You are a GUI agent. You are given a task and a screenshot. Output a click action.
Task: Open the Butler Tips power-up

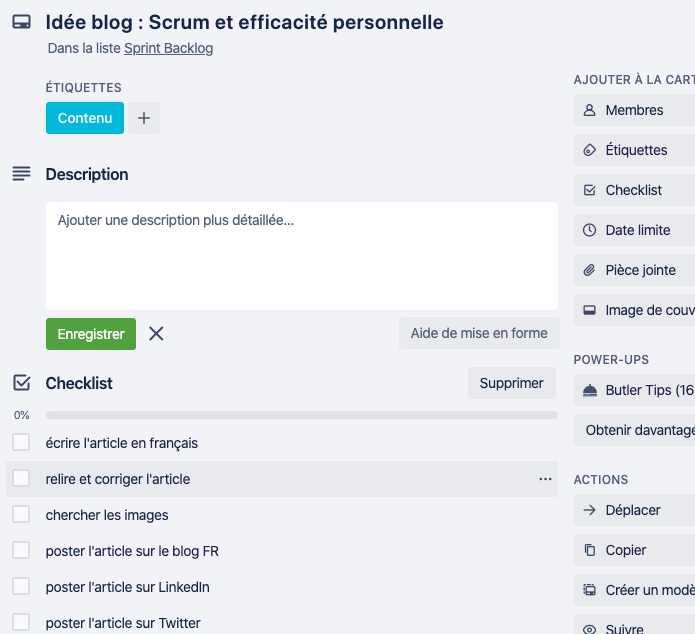[x=634, y=390]
